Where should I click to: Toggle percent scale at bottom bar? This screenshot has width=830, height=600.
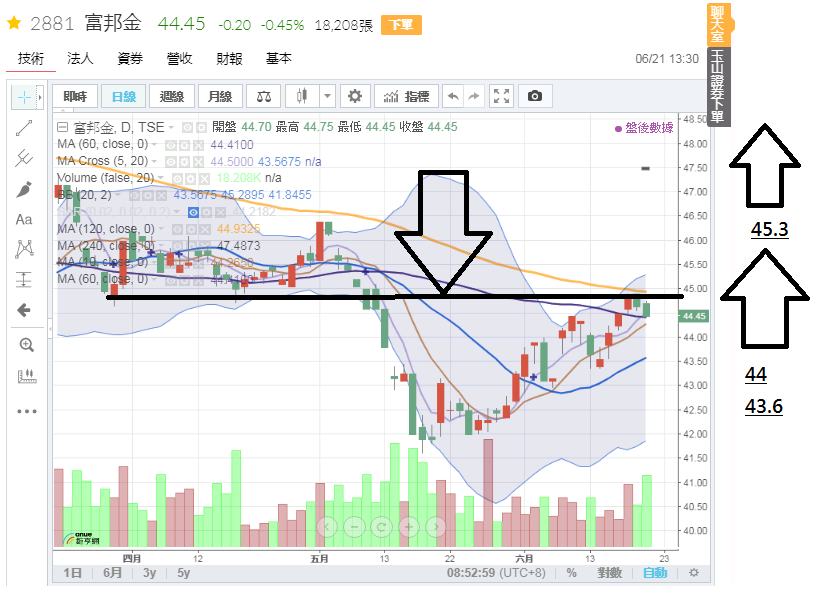572,572
